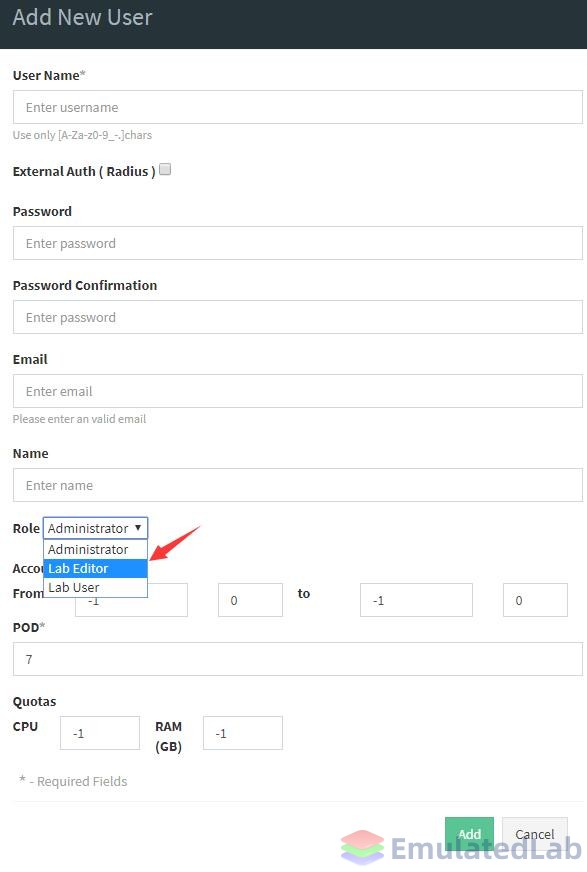
Task: Click the Cancel button
Action: click(x=535, y=834)
